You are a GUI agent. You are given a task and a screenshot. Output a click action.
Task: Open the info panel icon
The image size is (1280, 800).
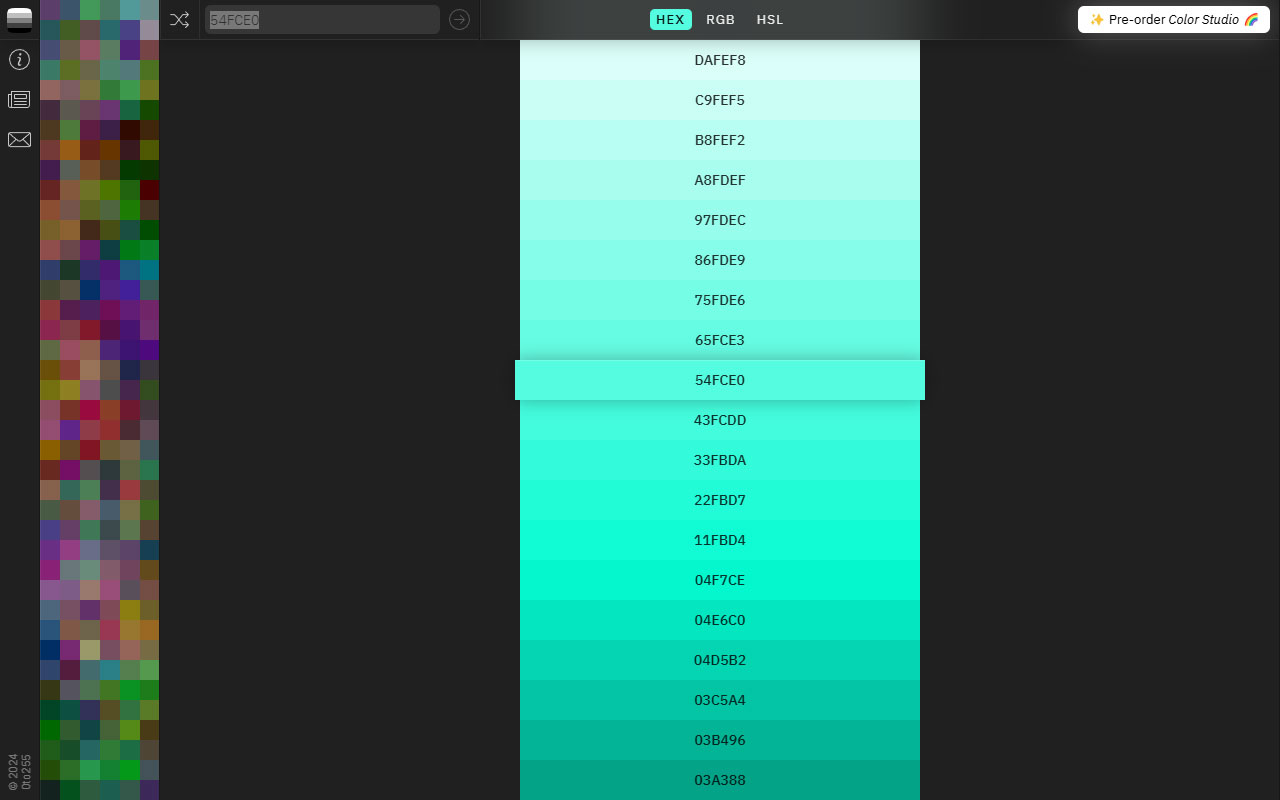pos(19,59)
